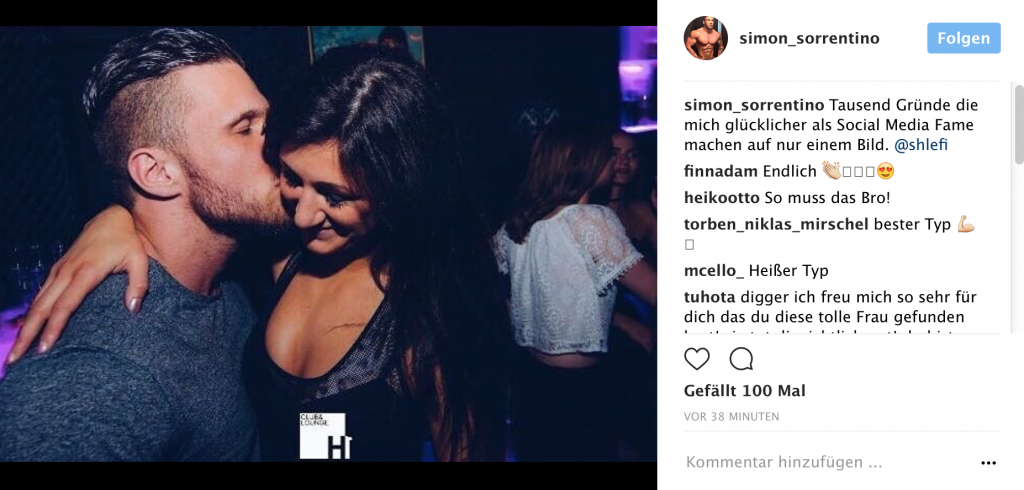View who liked via Gefällt 100 Mal

click(x=744, y=391)
